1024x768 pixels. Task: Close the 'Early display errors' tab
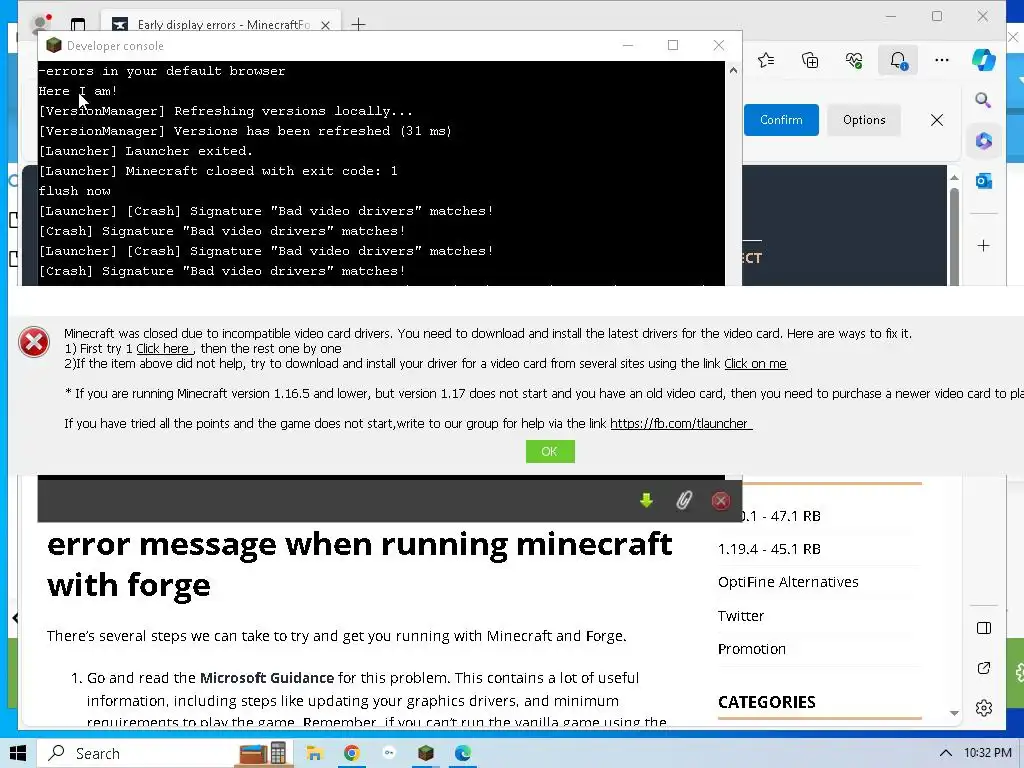click(x=325, y=25)
